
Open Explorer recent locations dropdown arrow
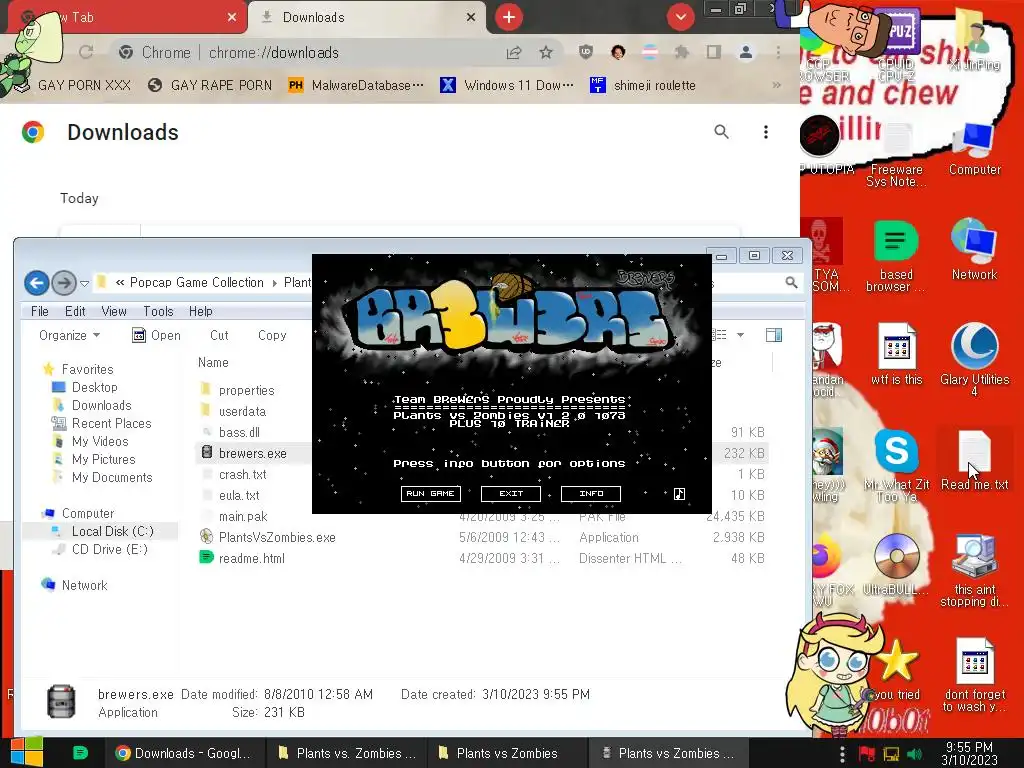tap(84, 283)
